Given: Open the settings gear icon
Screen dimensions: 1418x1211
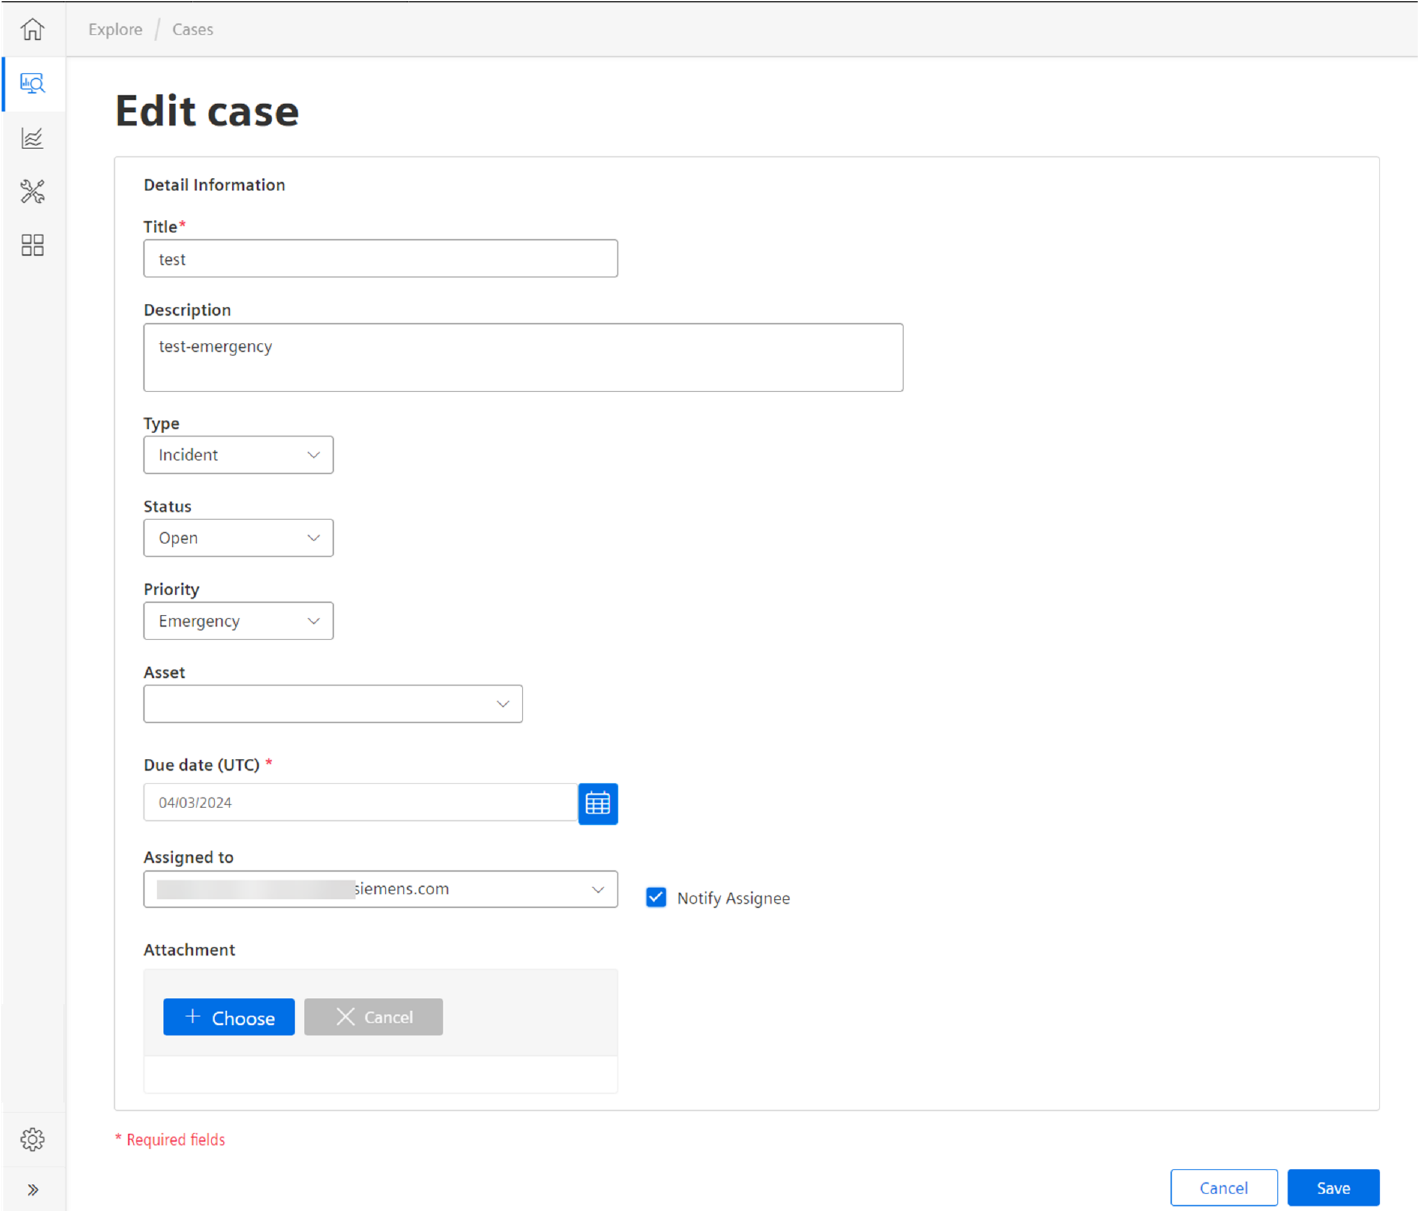Looking at the screenshot, I should point(32,1139).
